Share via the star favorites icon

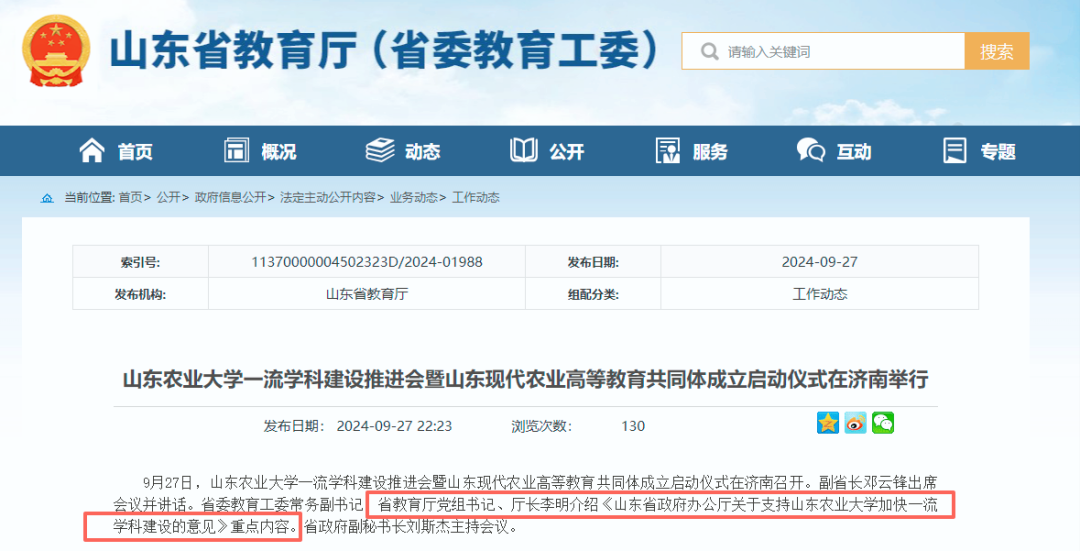click(x=828, y=423)
